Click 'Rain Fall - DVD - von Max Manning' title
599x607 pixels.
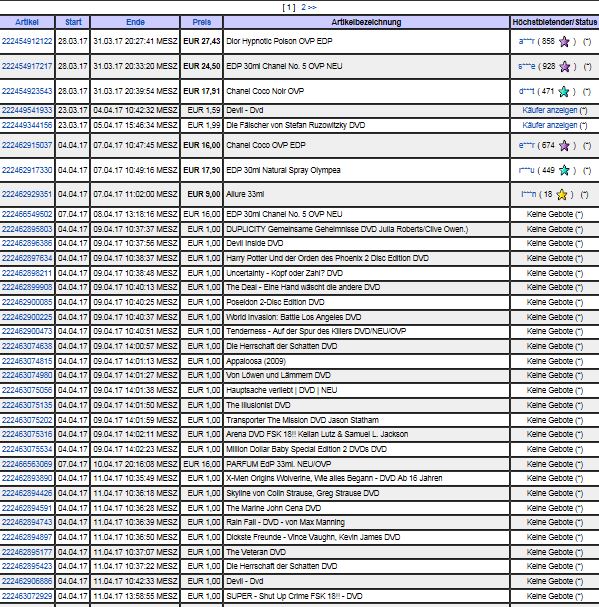click(x=285, y=523)
